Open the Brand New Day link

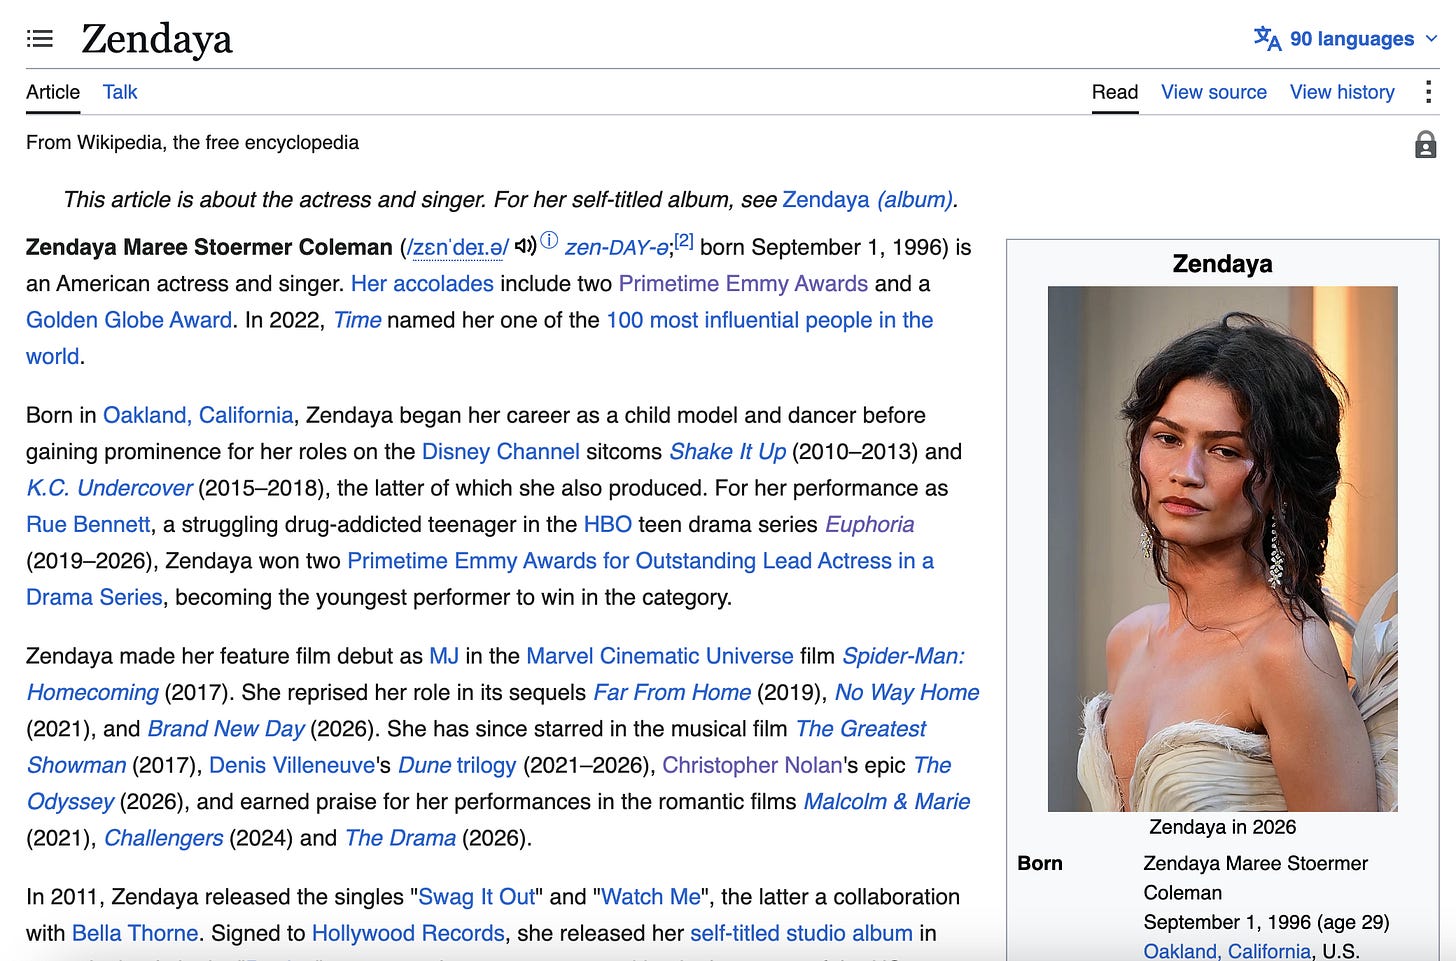point(226,729)
